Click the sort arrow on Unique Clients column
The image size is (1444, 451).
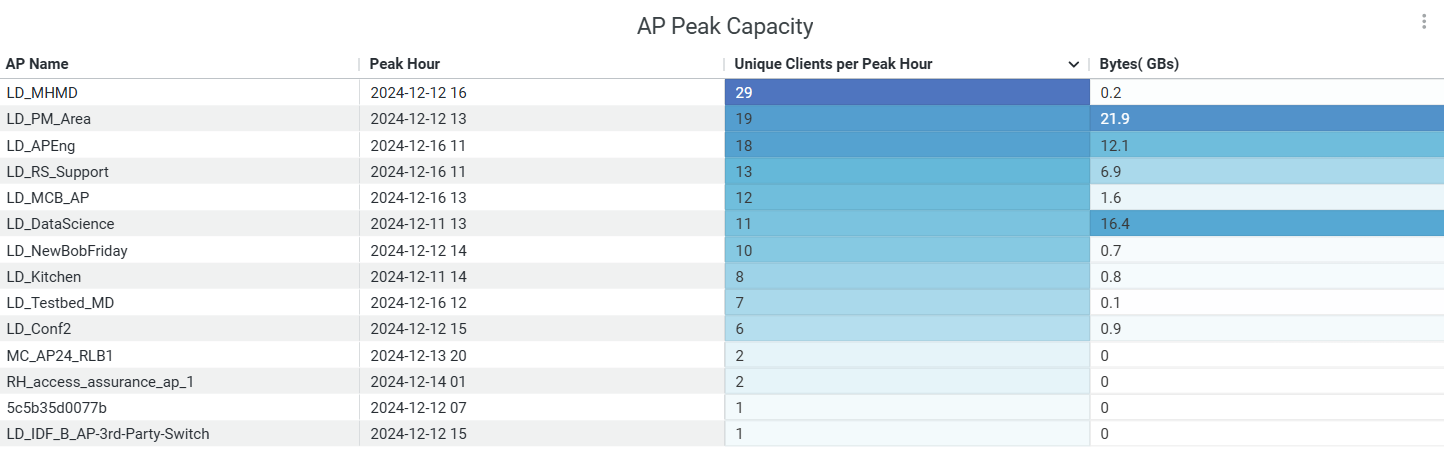[1074, 65]
